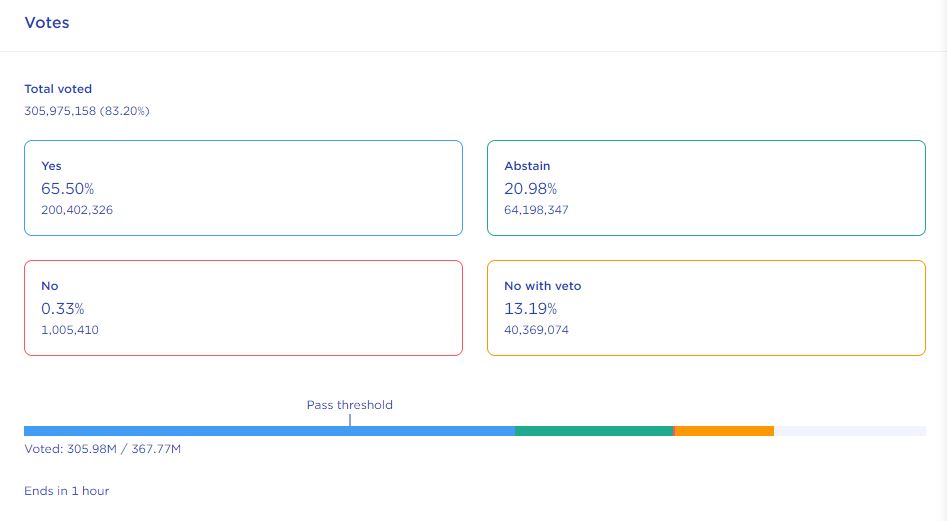
Task: Click the No vote card
Action: point(243,308)
